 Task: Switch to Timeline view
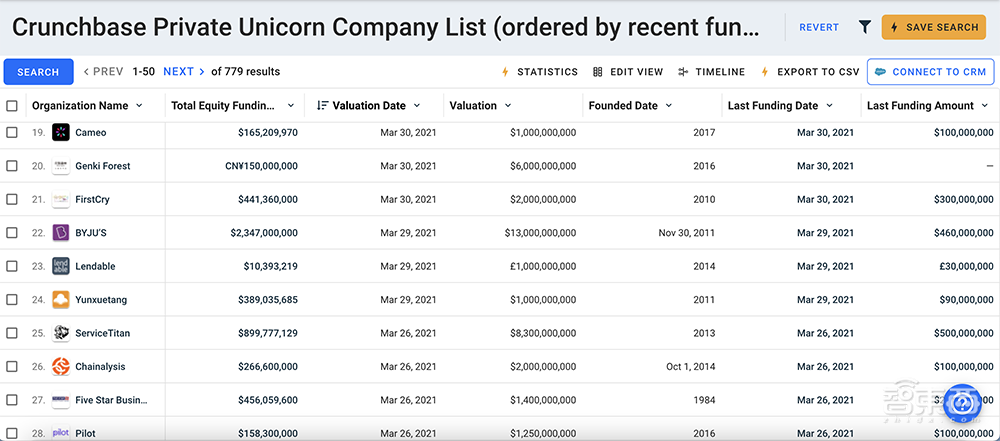click(712, 72)
